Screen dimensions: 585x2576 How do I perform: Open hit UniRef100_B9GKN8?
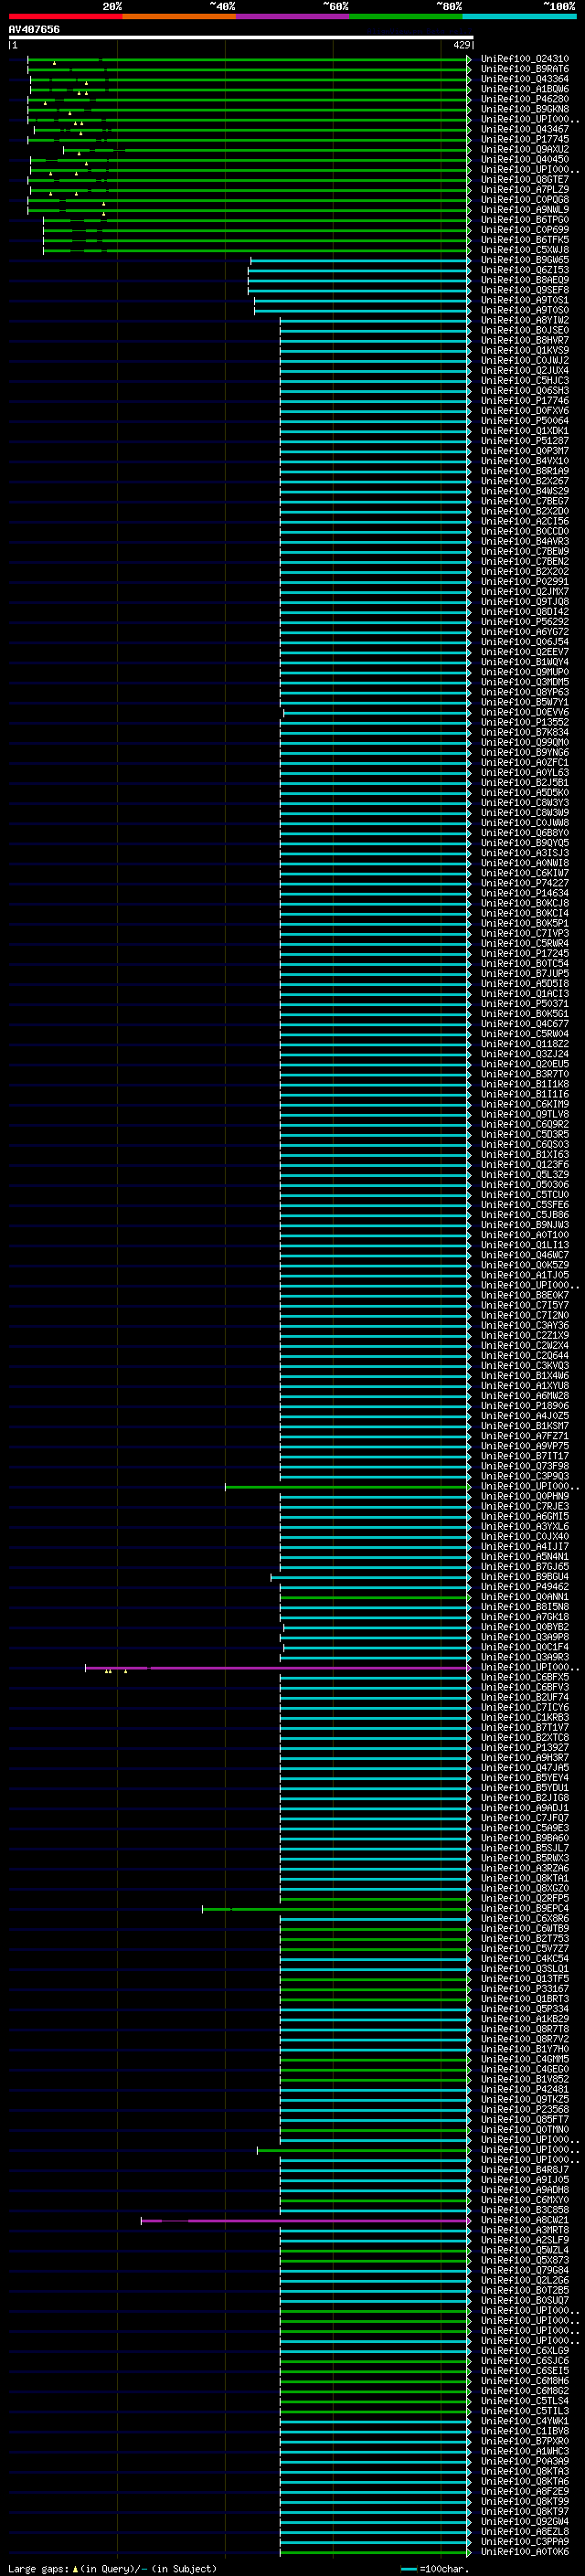(x=525, y=109)
